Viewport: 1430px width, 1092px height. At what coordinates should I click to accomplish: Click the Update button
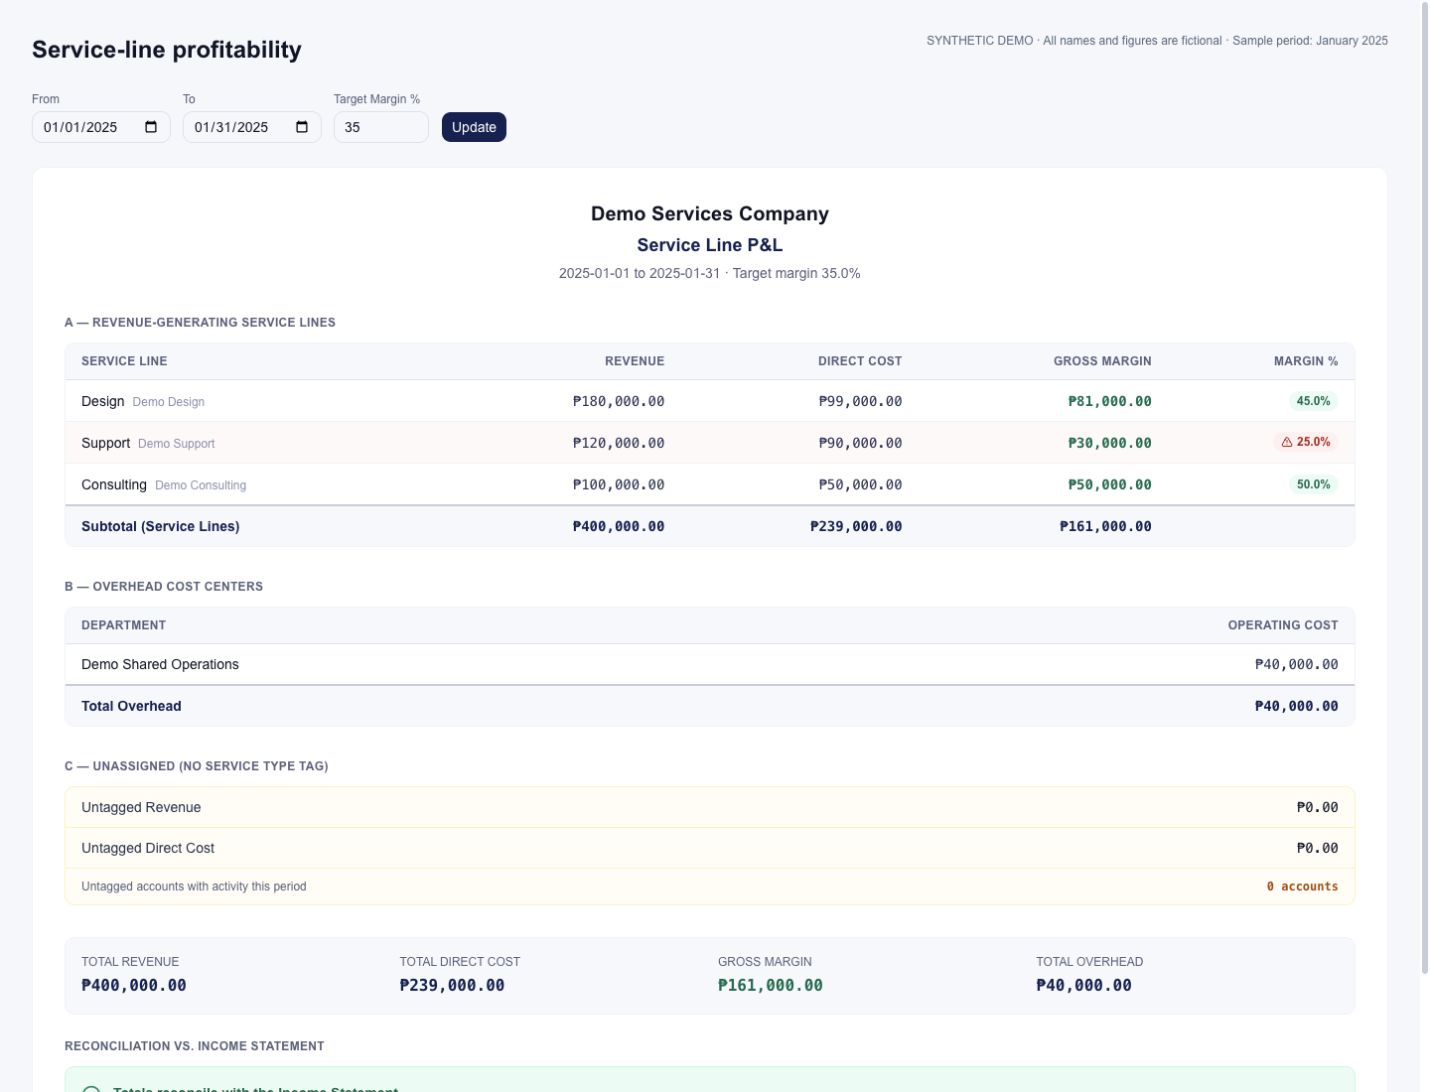click(474, 127)
